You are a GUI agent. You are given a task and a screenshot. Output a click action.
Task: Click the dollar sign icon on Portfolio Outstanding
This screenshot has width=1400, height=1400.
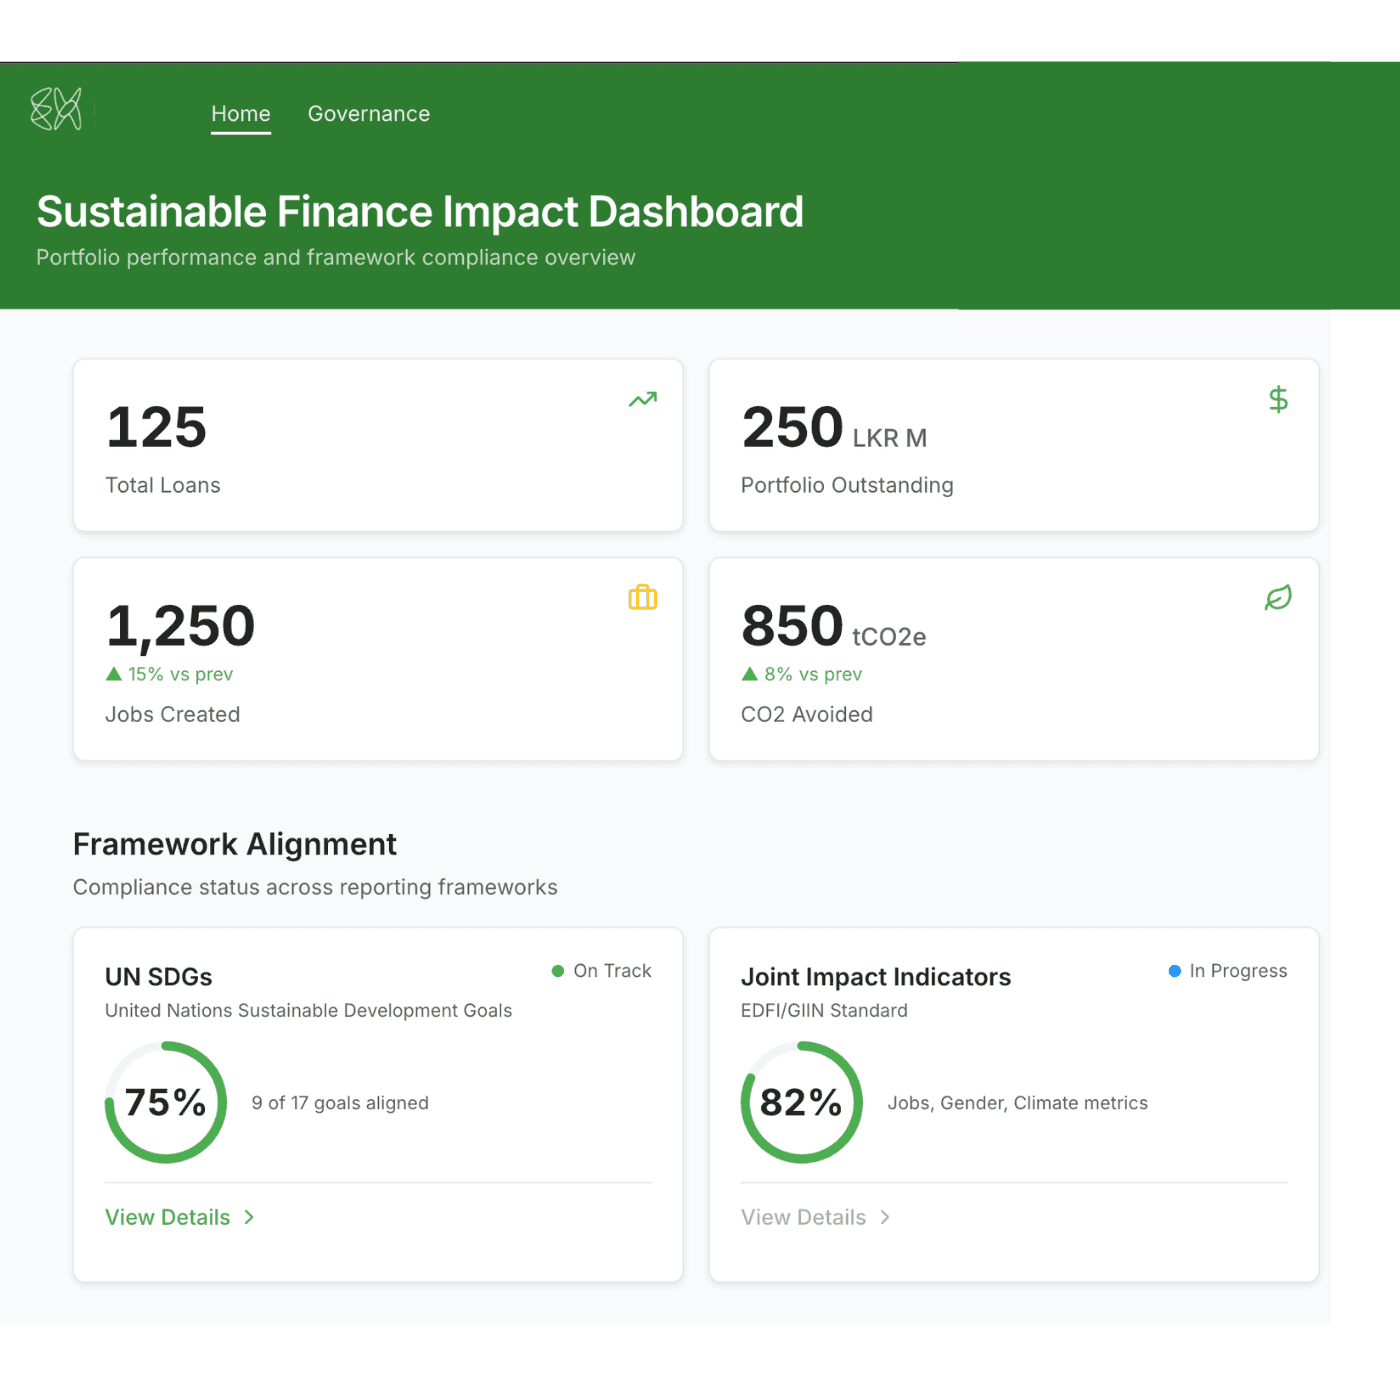pos(1278,400)
